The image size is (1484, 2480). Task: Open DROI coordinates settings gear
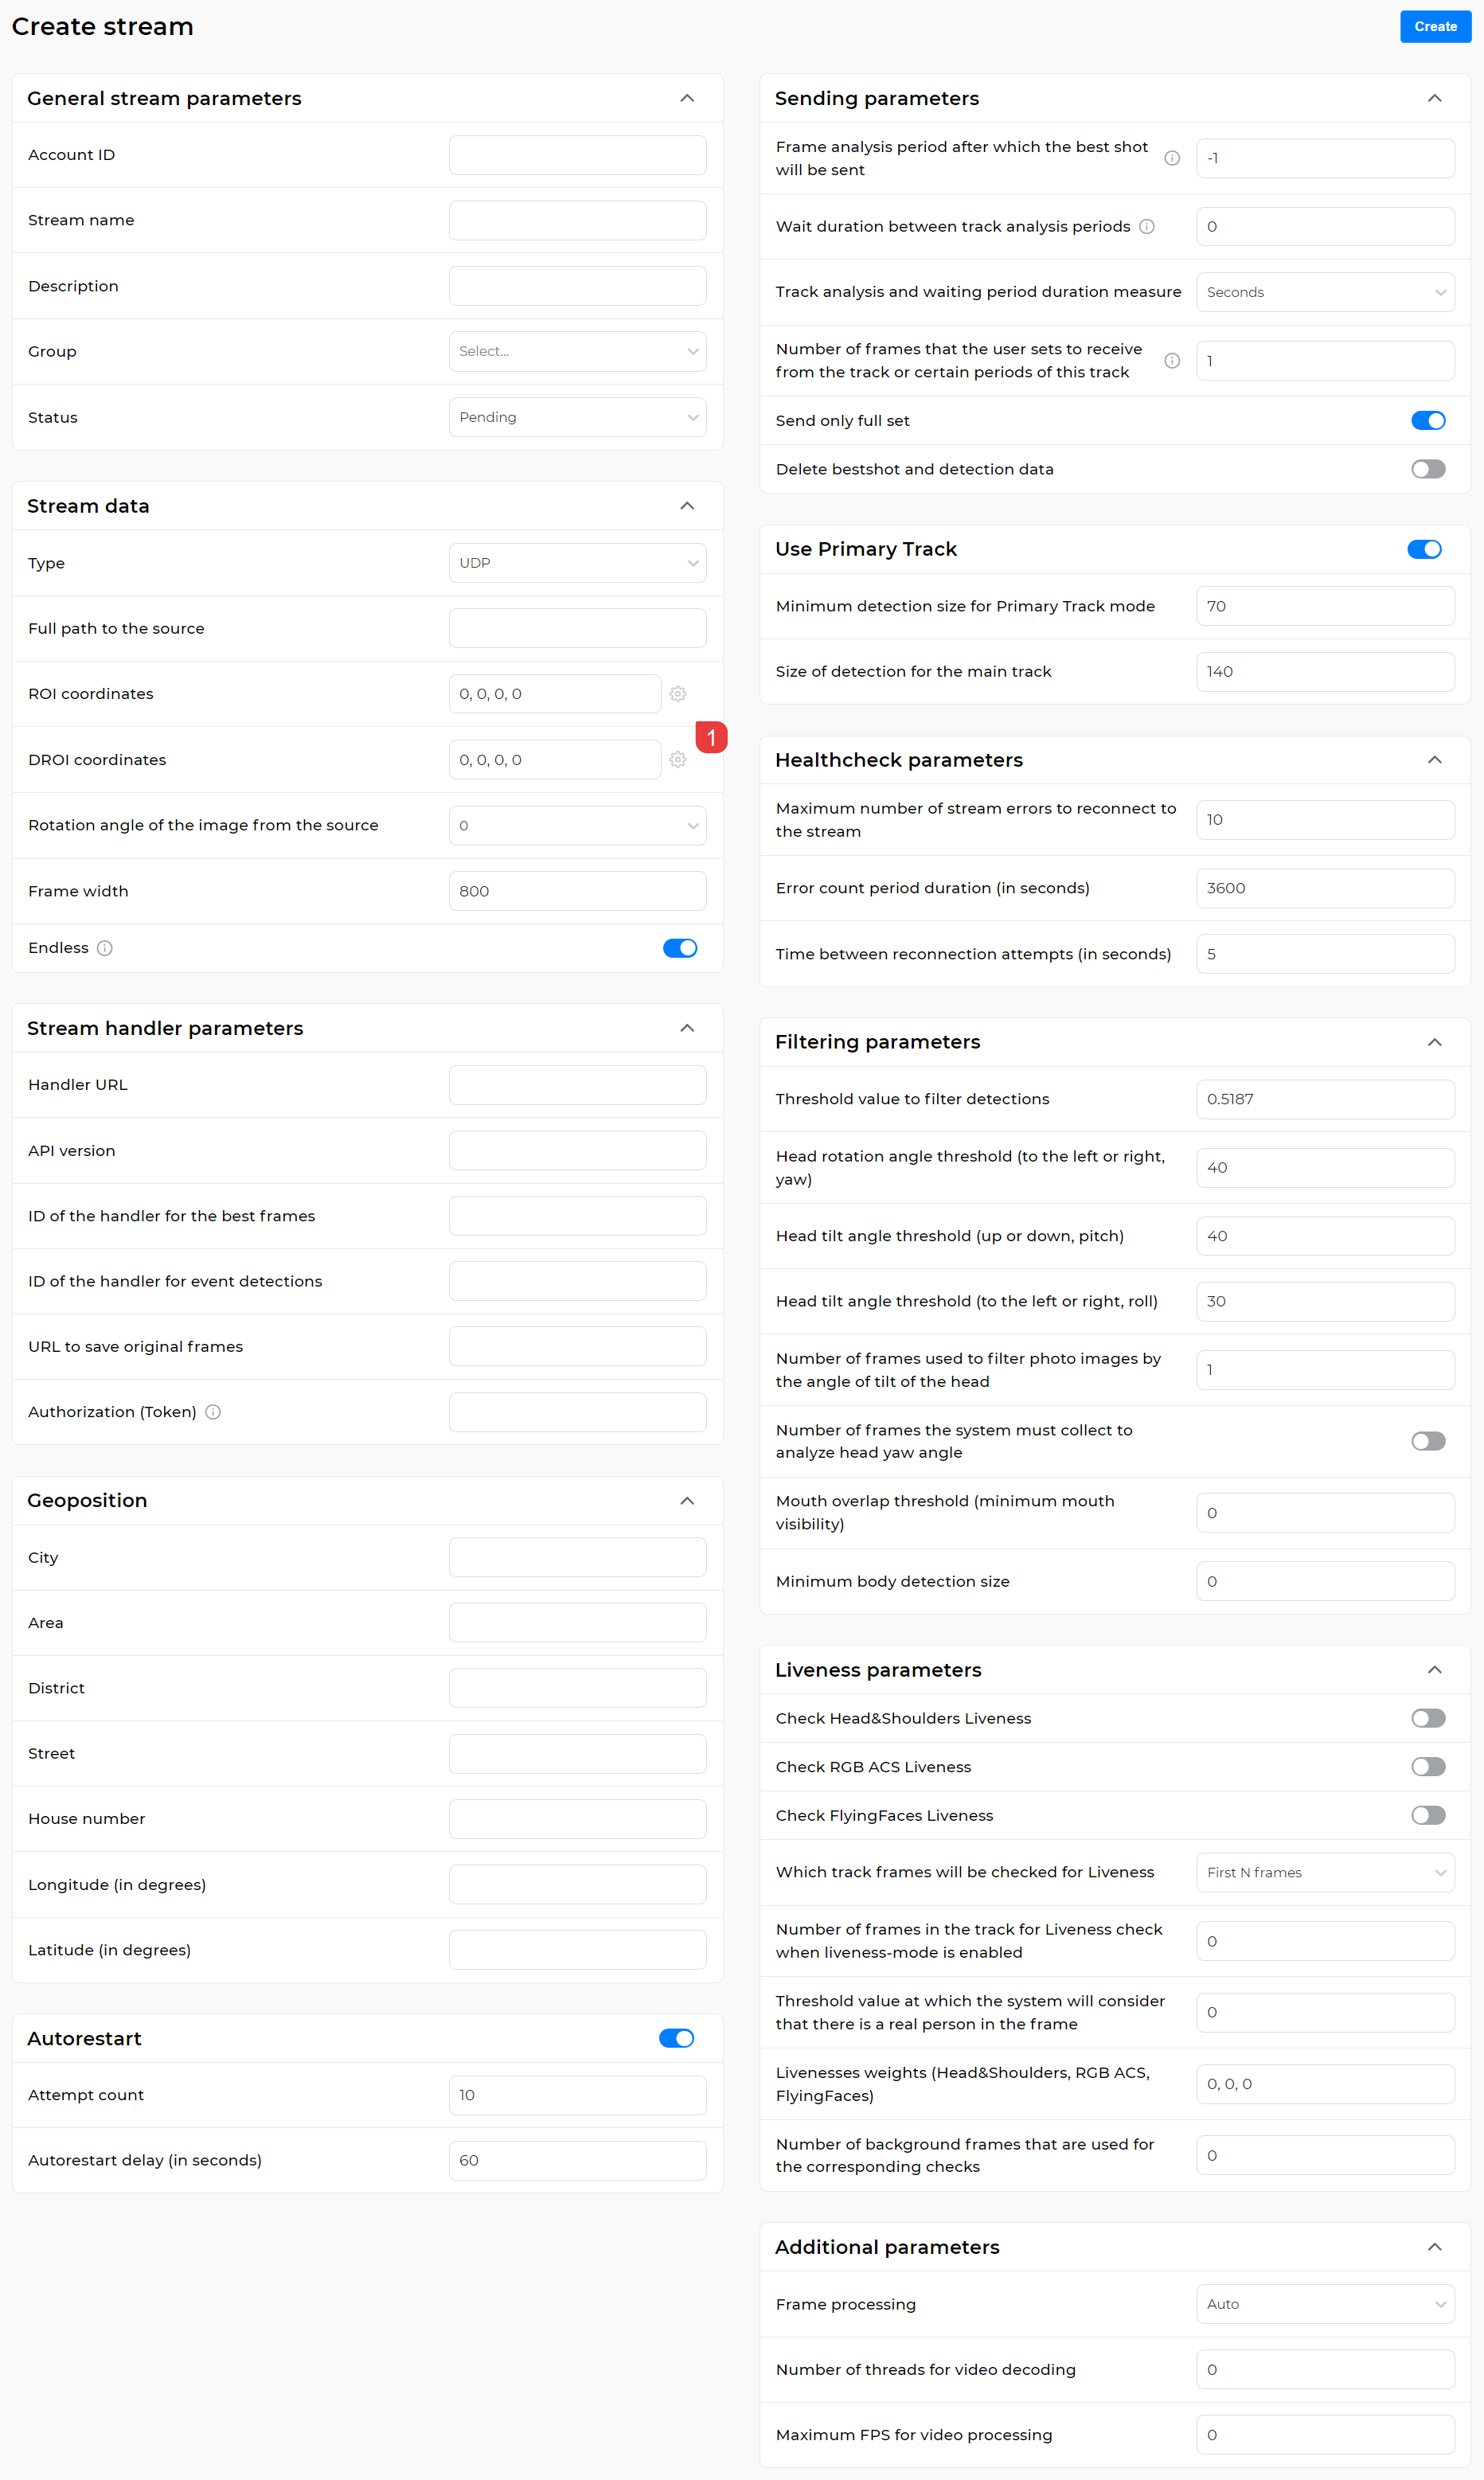click(x=678, y=759)
